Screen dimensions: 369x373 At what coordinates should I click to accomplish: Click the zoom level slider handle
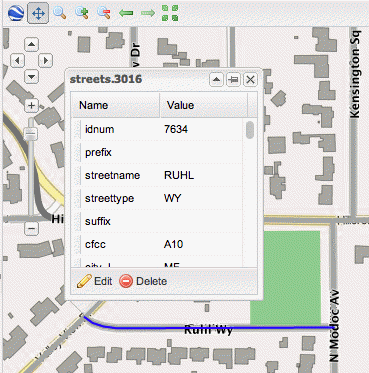pyautogui.click(x=31, y=134)
